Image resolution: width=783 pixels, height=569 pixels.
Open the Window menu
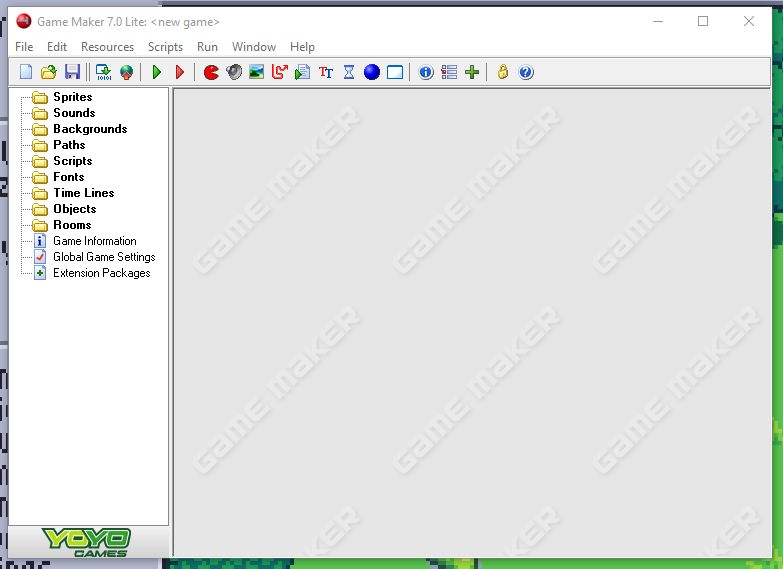click(254, 46)
